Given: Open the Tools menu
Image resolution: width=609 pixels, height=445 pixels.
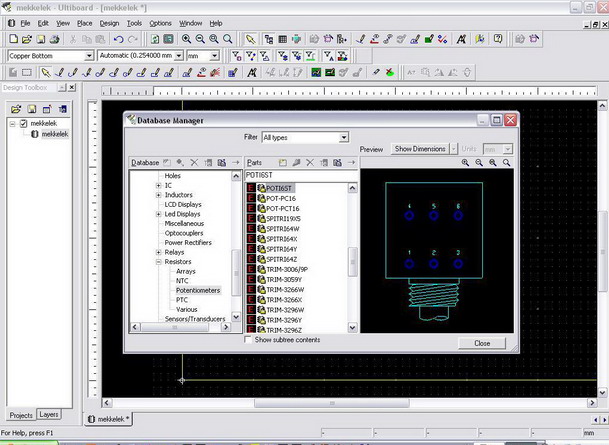Looking at the screenshot, I should (134, 23).
